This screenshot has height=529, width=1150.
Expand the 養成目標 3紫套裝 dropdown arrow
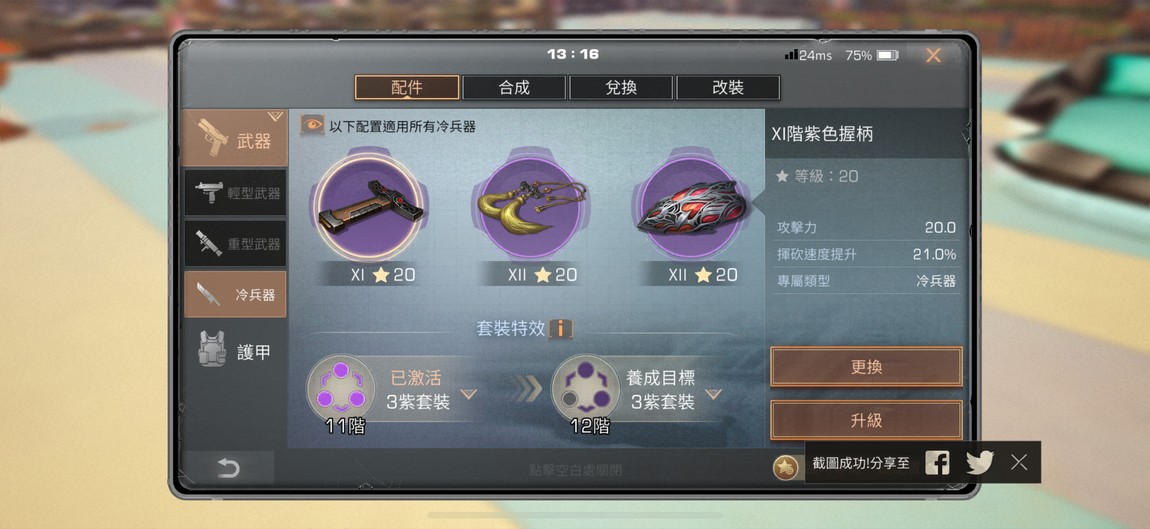point(714,394)
